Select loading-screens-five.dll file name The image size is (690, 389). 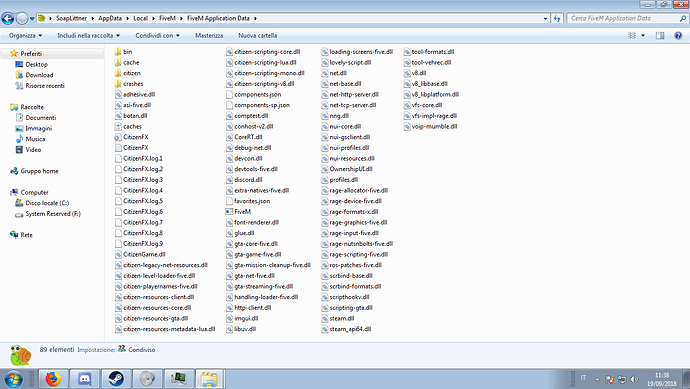tap(361, 52)
